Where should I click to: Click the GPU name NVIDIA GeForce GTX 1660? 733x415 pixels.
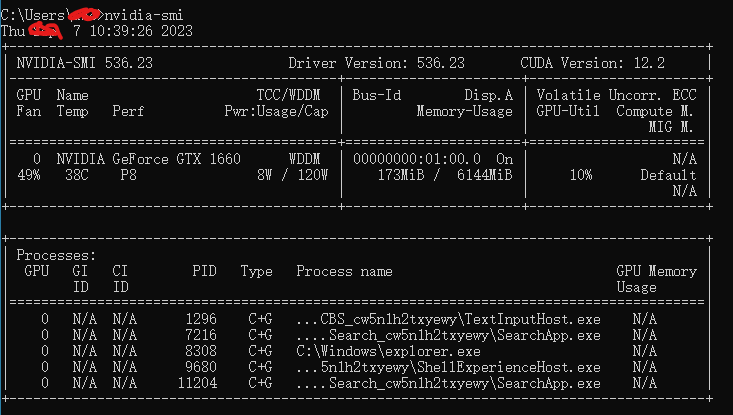point(143,158)
